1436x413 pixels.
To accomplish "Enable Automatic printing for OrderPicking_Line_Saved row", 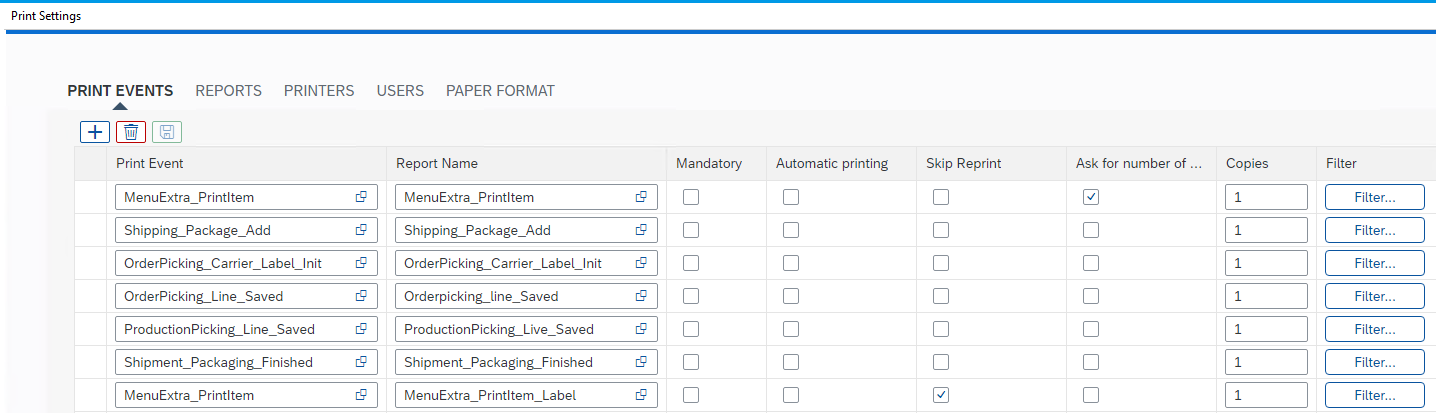I will tap(791, 296).
